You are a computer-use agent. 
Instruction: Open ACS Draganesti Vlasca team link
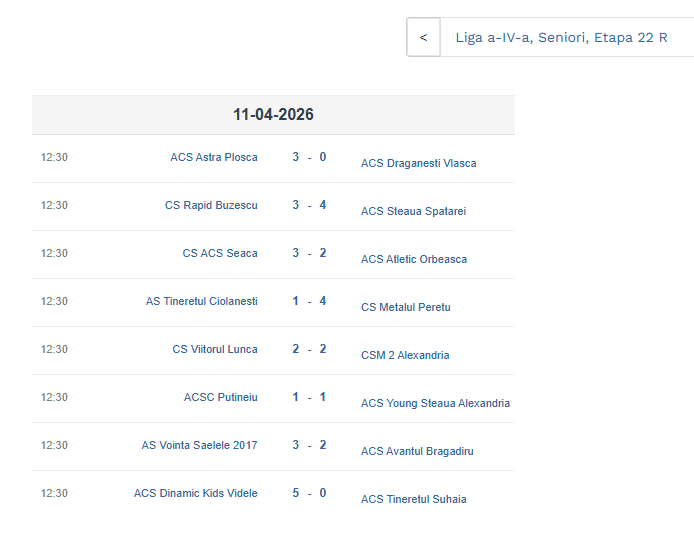pyautogui.click(x=418, y=163)
